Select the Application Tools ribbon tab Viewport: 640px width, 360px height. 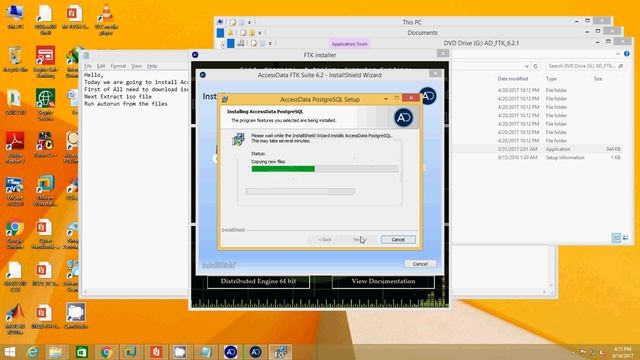[349, 44]
